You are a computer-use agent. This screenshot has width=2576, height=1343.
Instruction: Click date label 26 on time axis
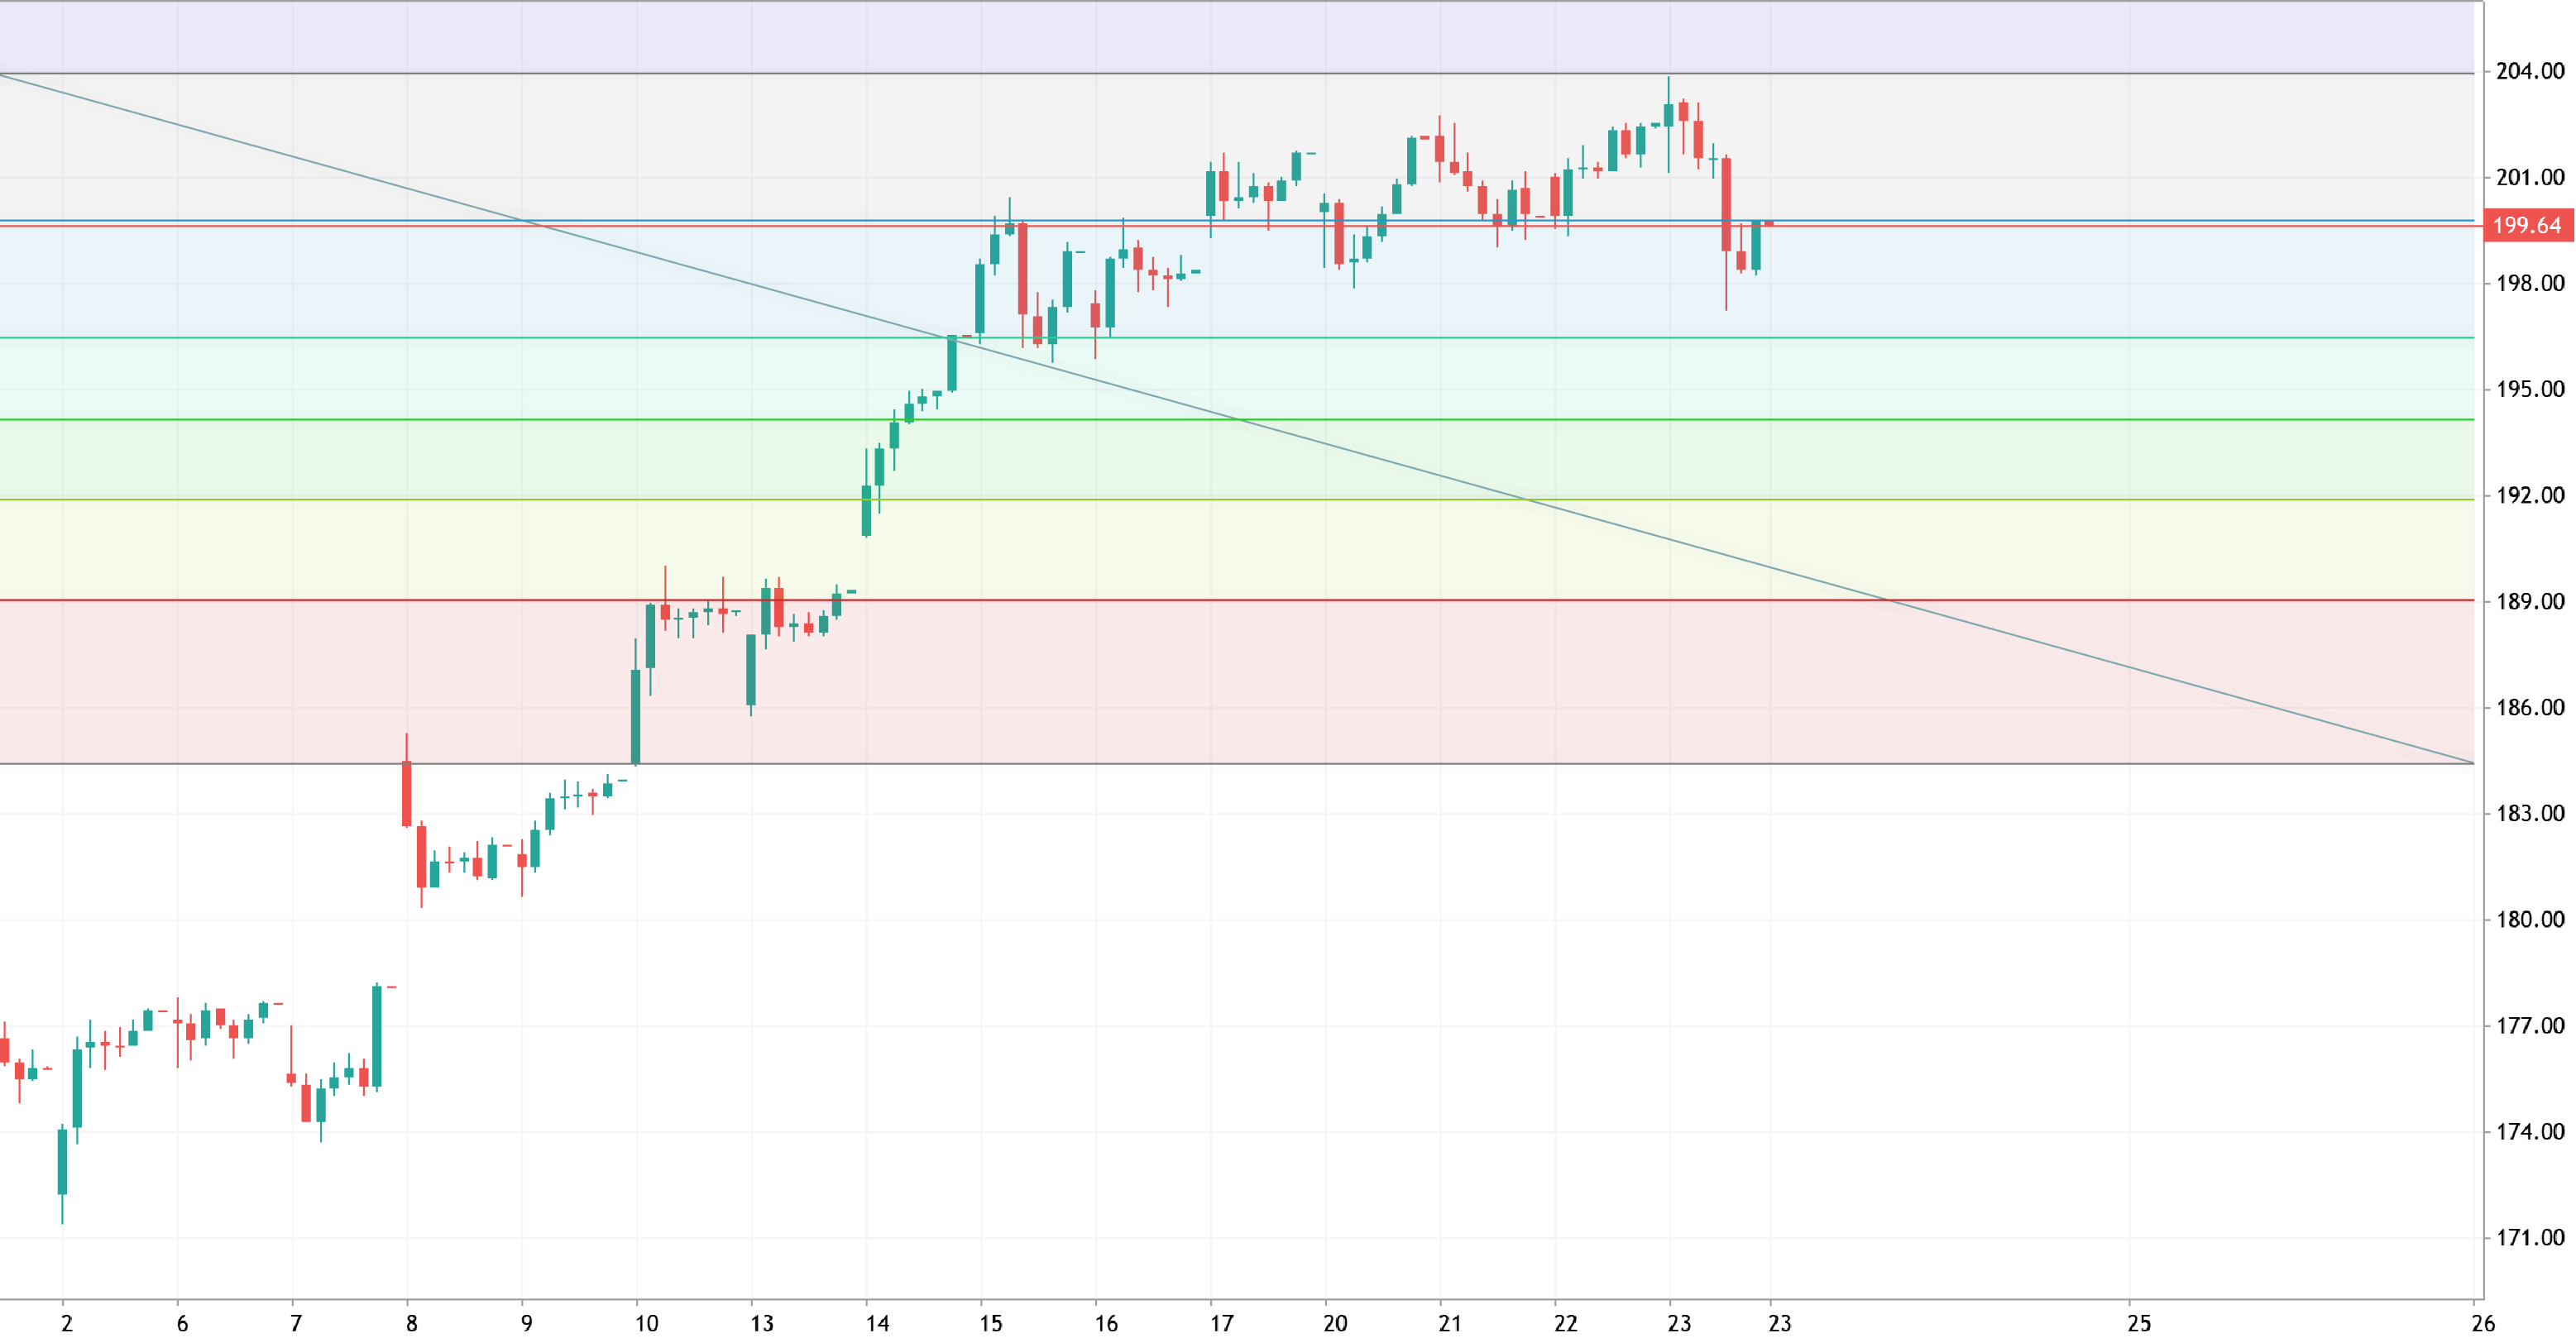pyautogui.click(x=2482, y=1323)
